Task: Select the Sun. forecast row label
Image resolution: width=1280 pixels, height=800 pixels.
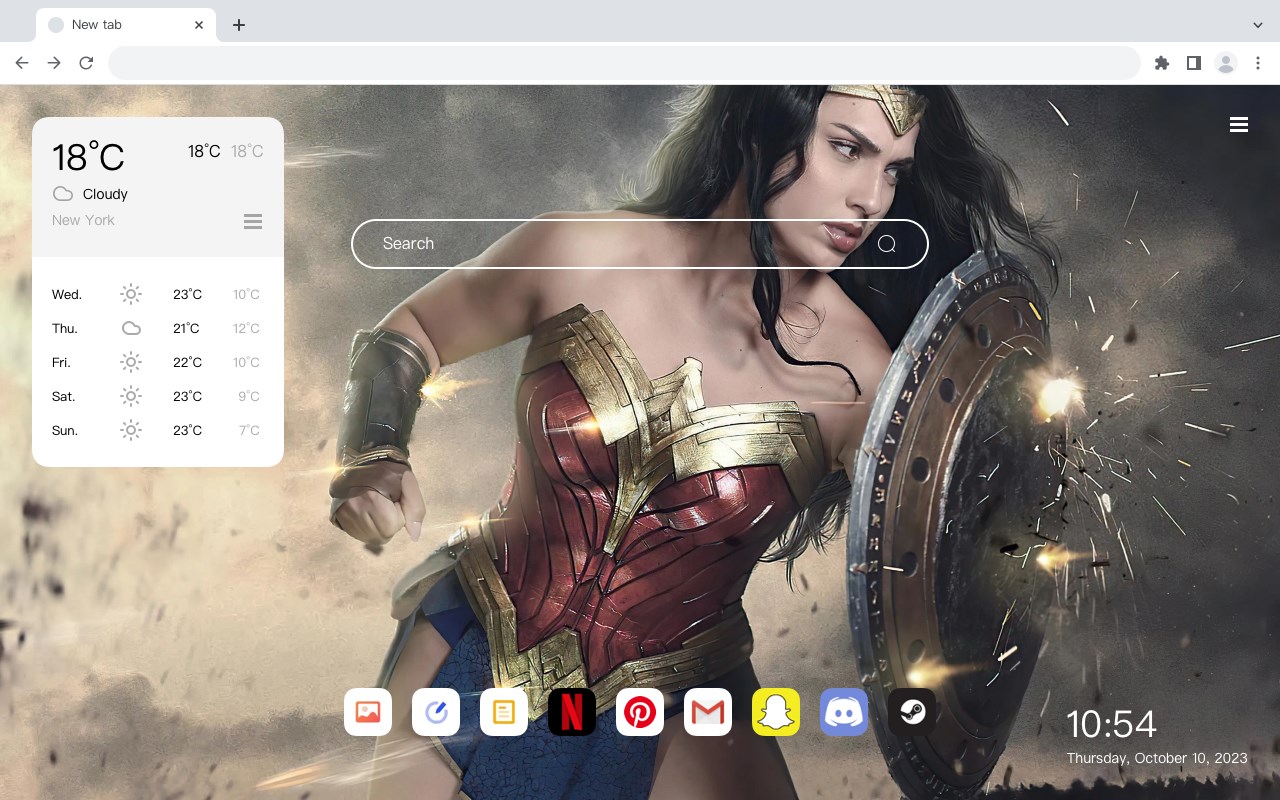Action: point(65,431)
